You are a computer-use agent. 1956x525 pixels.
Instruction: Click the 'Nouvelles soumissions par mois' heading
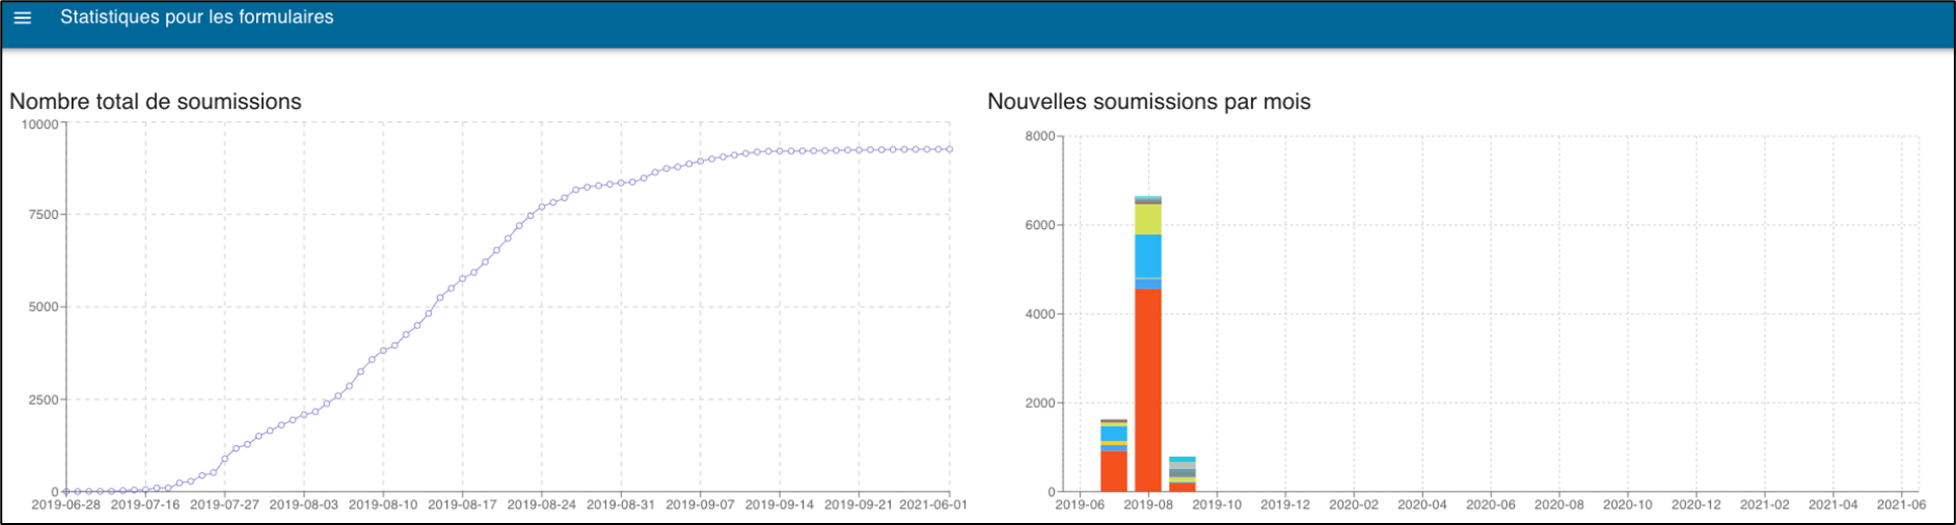click(1149, 102)
